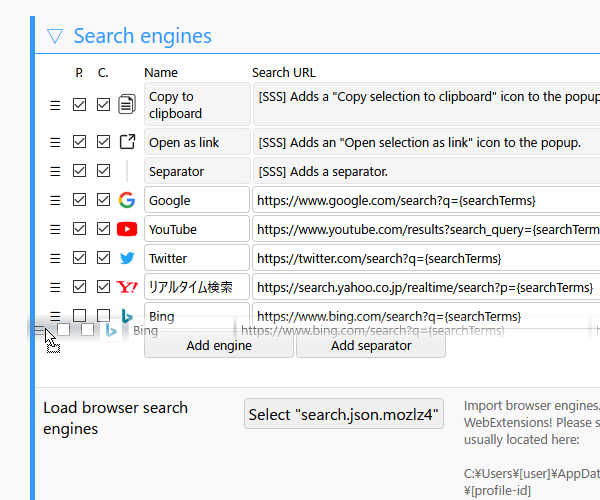Image resolution: width=600 pixels, height=500 pixels.
Task: Click the drag handle for Copy to clipboard row
Action: click(55, 105)
